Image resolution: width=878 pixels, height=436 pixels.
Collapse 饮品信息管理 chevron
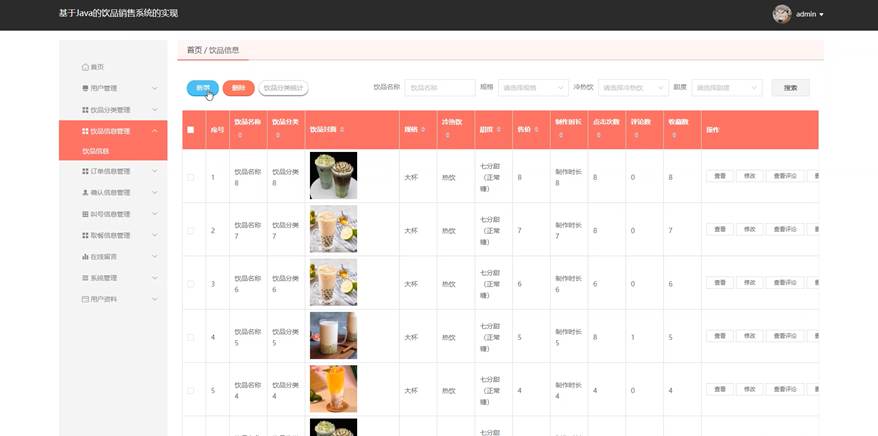(x=155, y=131)
